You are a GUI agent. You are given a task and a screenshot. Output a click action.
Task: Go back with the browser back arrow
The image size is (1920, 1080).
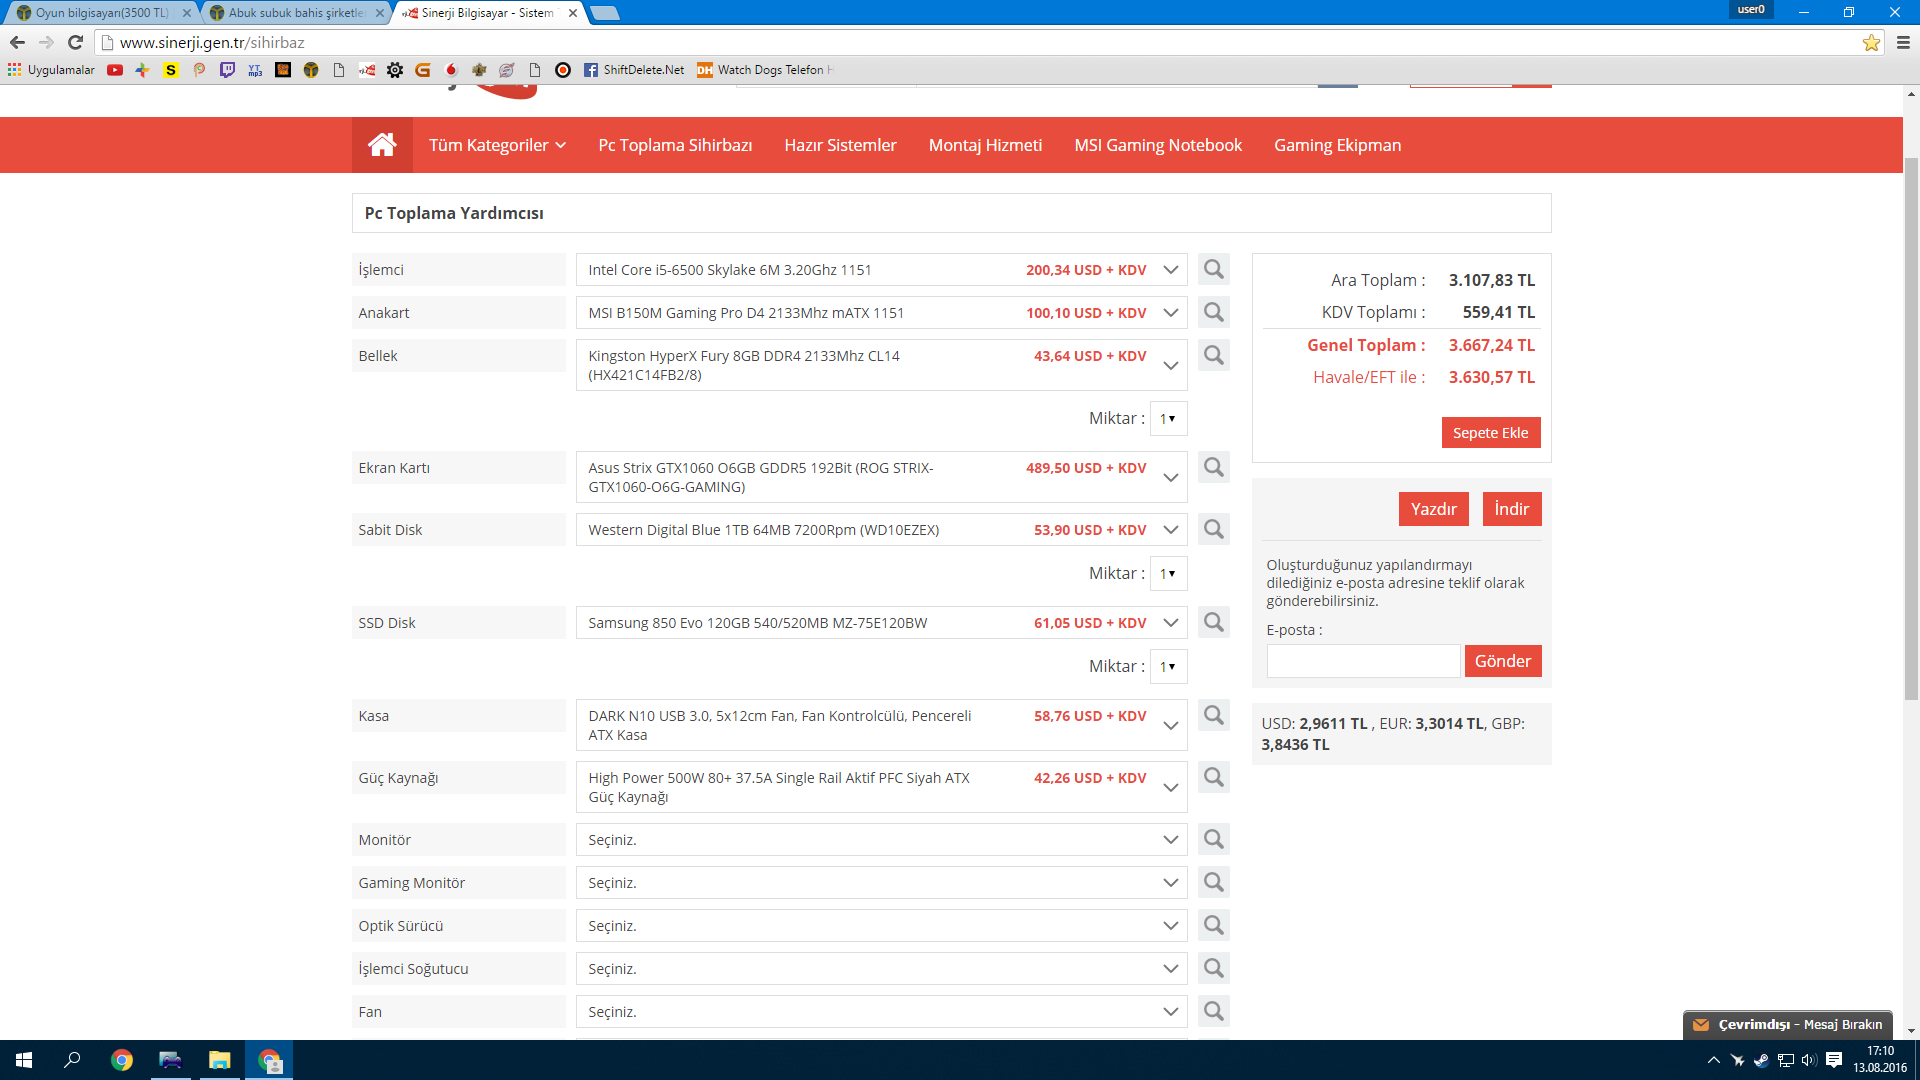17,42
